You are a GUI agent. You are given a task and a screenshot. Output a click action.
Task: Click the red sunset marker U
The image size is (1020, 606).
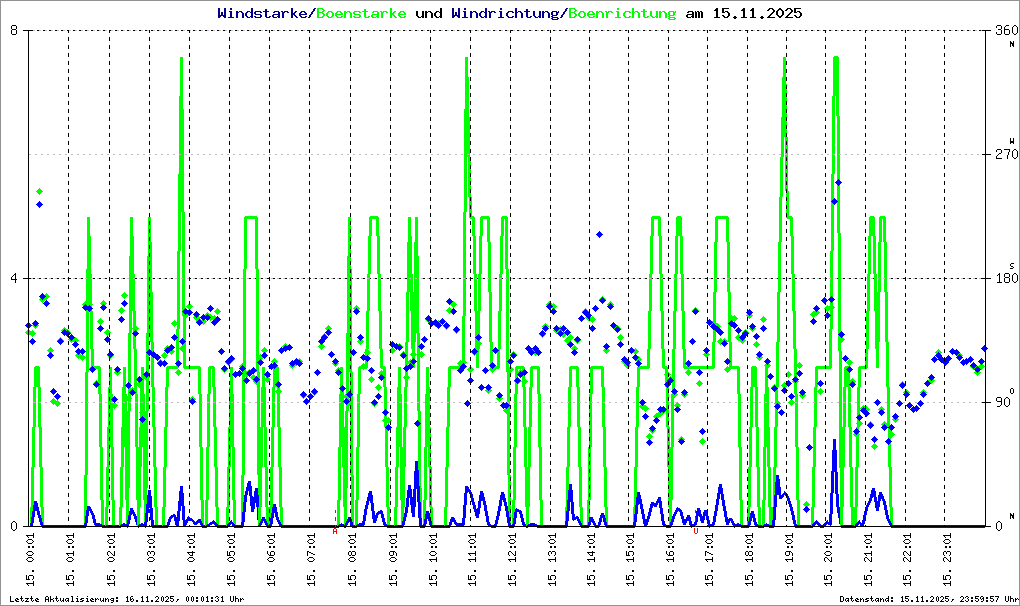point(695,531)
